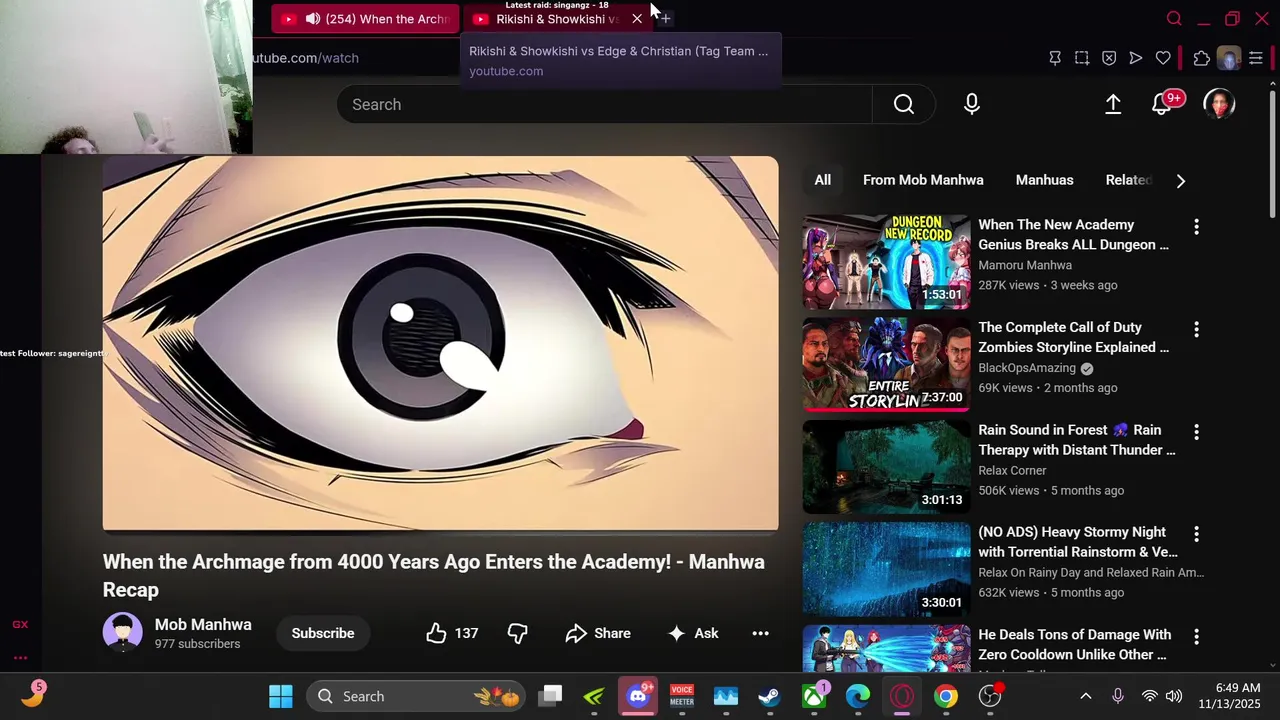Open browser extensions puzzle icon
1280x720 pixels.
click(x=1202, y=58)
